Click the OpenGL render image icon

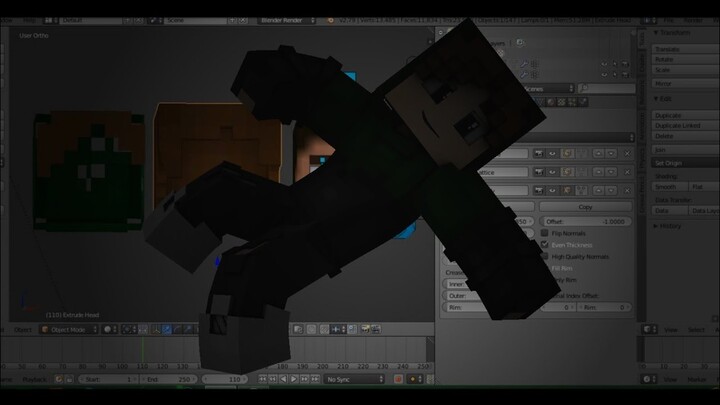(x=365, y=329)
